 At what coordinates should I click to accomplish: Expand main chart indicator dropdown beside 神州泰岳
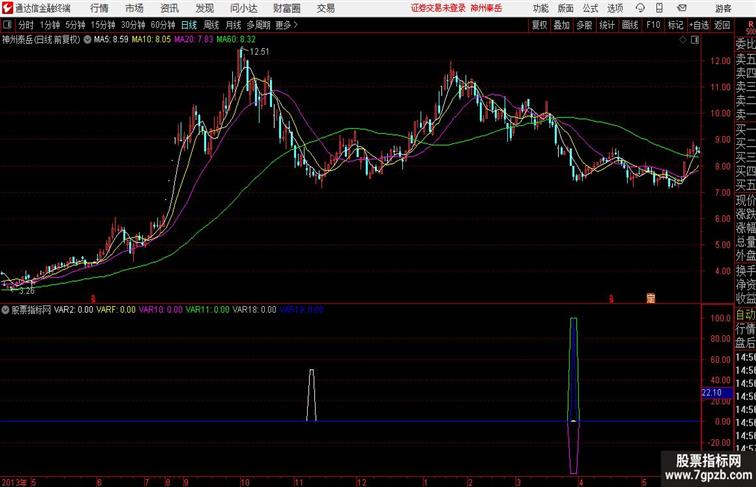click(x=87, y=40)
